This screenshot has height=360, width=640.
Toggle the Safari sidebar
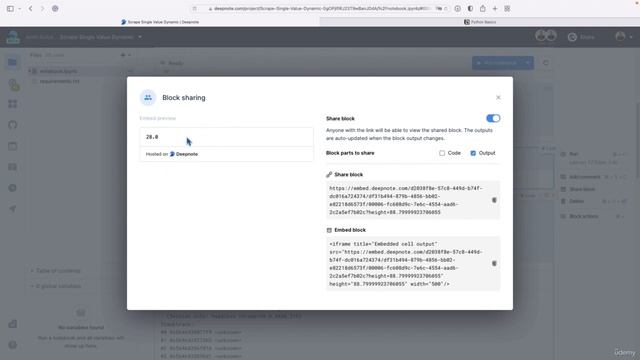pyautogui.click(x=10, y=9)
